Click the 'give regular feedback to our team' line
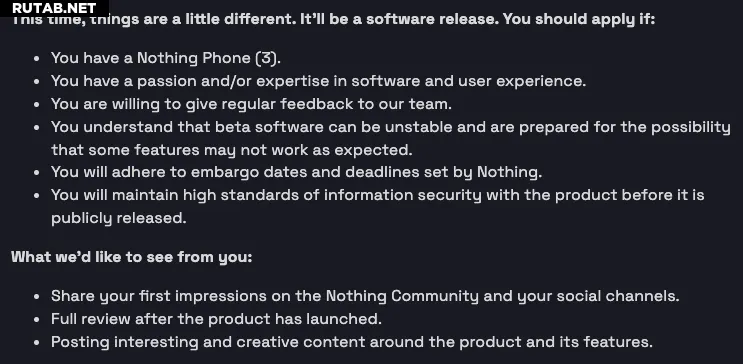The height and width of the screenshot is (364, 743). pyautogui.click(x=251, y=104)
